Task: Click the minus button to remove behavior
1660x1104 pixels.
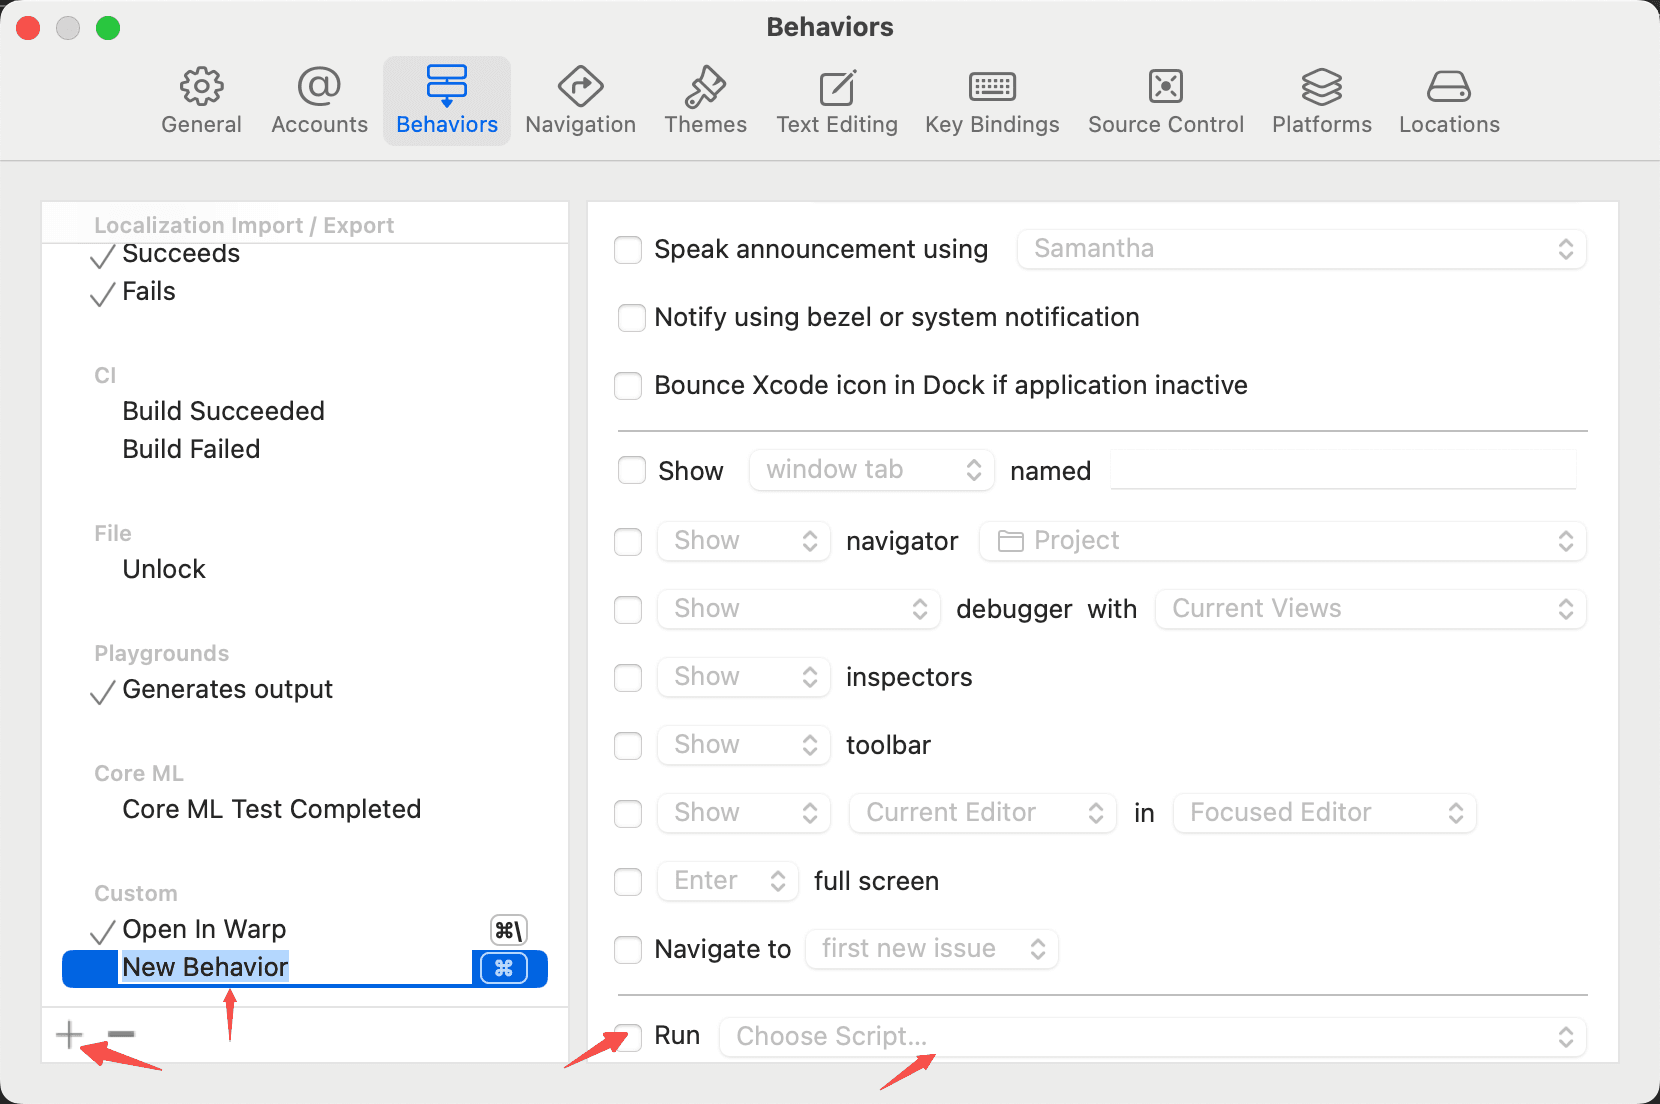Action: pyautogui.click(x=121, y=1034)
